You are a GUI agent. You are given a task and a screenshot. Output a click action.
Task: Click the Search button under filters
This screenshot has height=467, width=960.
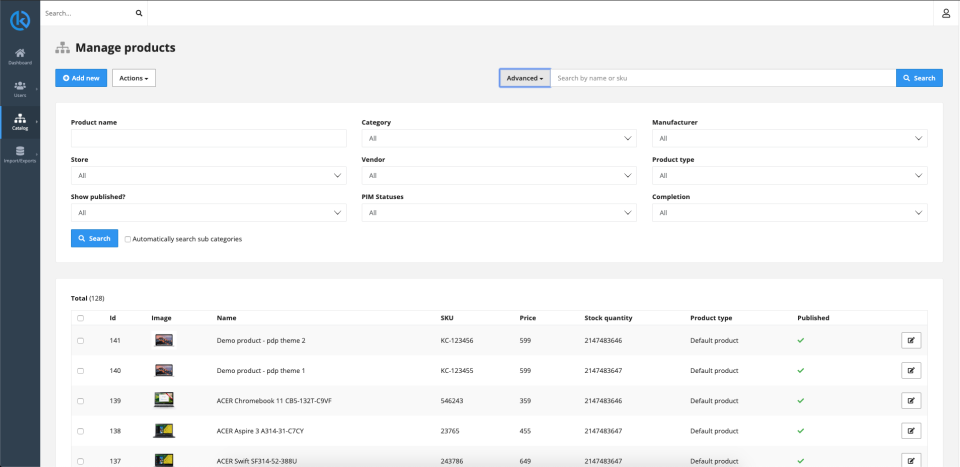94,239
